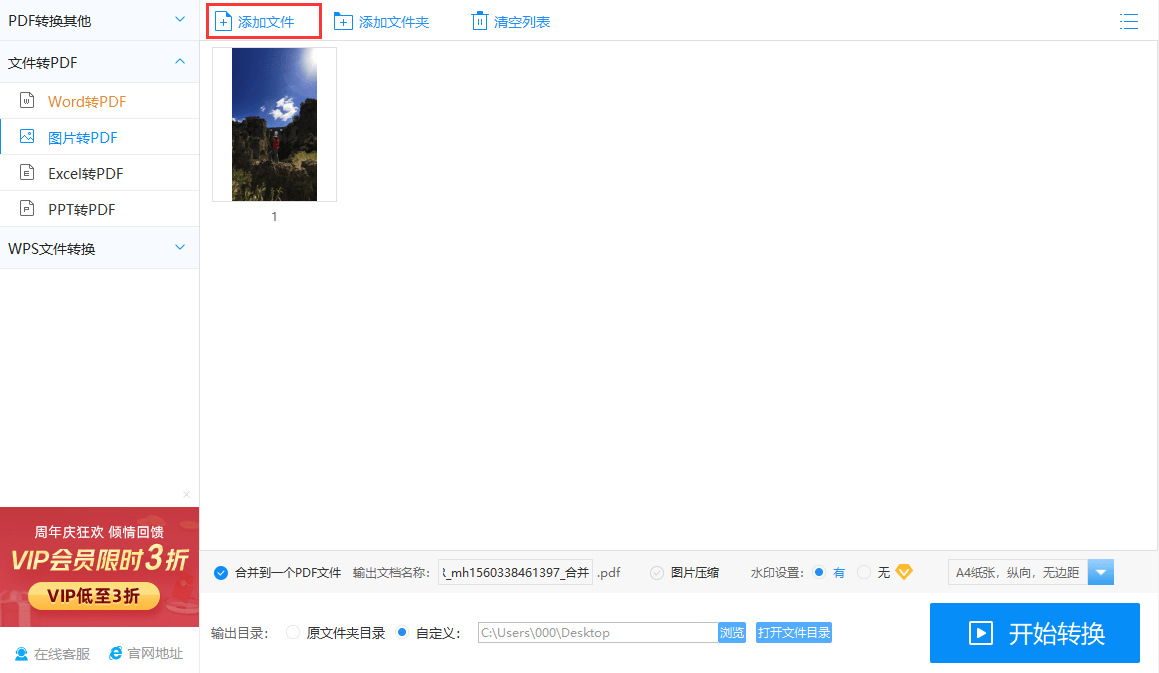This screenshot has width=1159, height=673.
Task: Click 打开文件目录 button
Action: tap(794, 632)
